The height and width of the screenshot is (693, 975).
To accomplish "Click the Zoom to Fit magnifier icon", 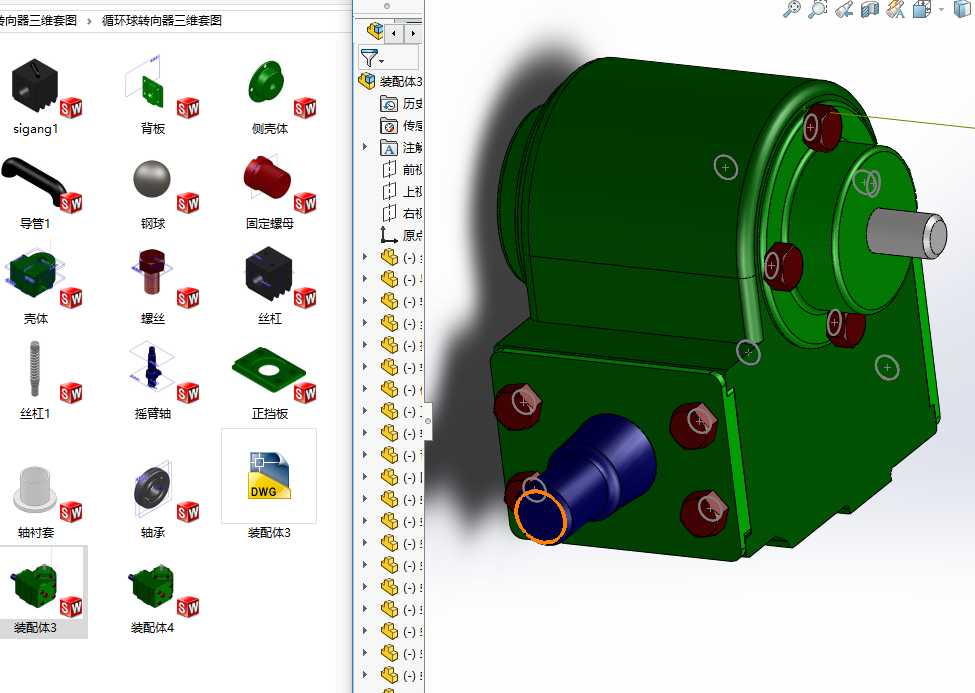I will 792,9.
